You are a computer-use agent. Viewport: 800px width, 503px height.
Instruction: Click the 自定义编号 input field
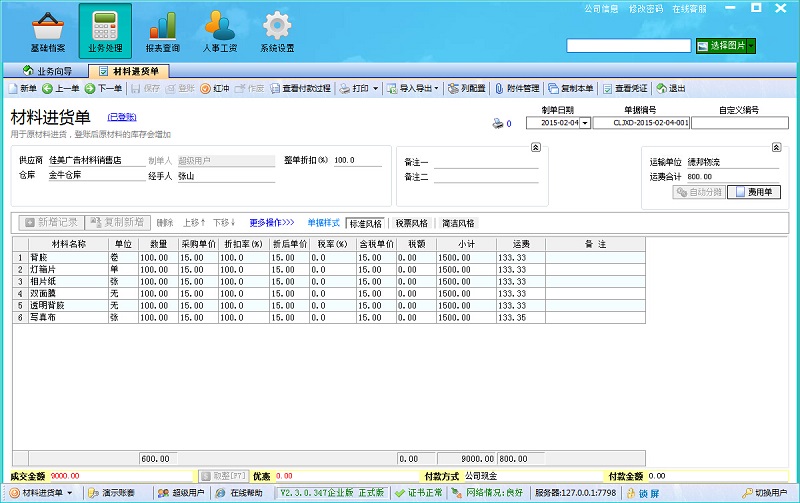click(739, 124)
